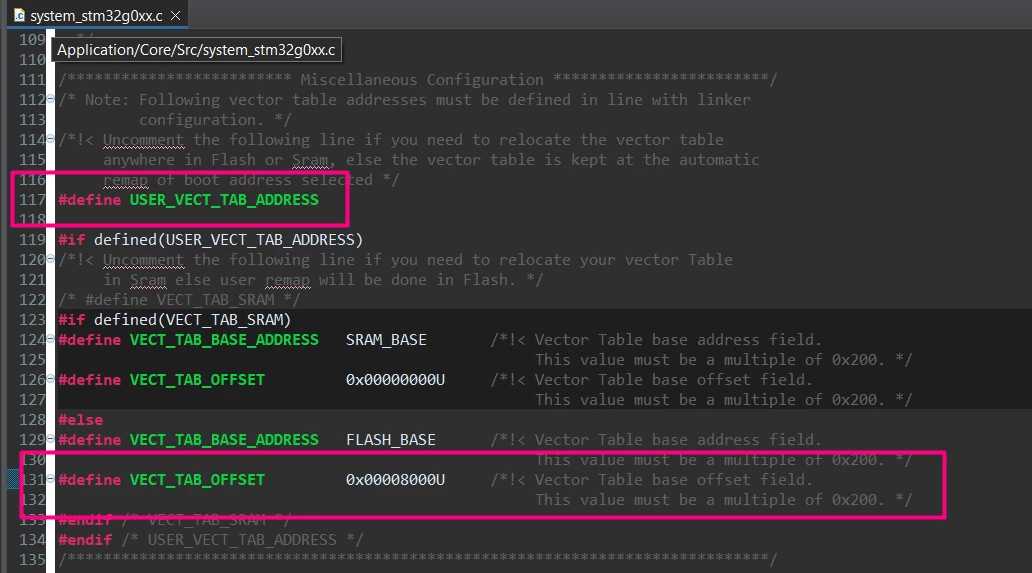Click the C file icon on the tab

coord(19,15)
